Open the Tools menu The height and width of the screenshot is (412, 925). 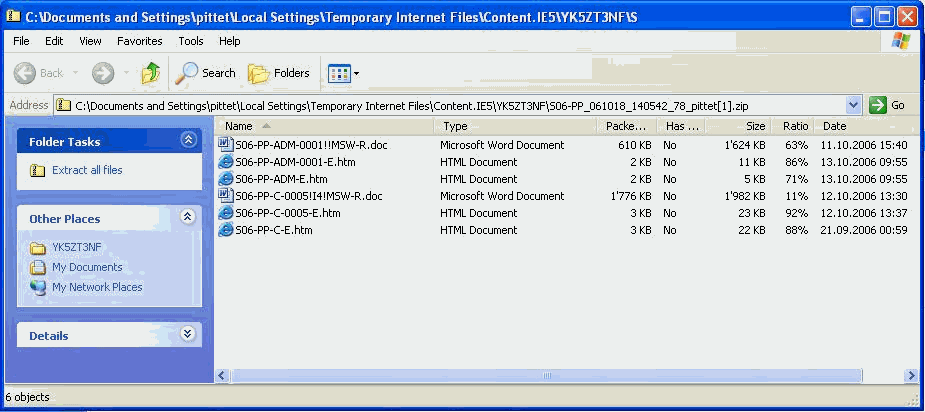click(191, 41)
